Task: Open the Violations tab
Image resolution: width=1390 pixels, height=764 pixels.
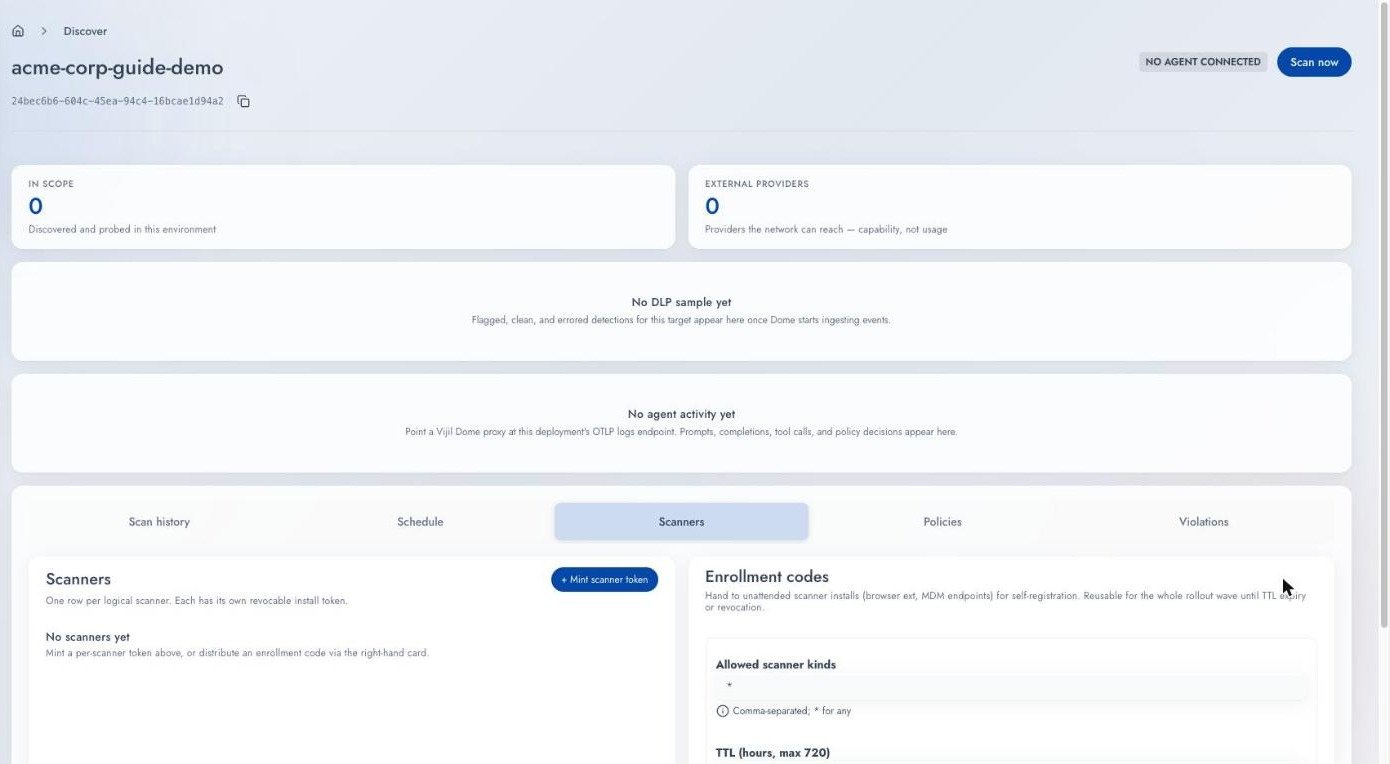Action: click(1203, 521)
